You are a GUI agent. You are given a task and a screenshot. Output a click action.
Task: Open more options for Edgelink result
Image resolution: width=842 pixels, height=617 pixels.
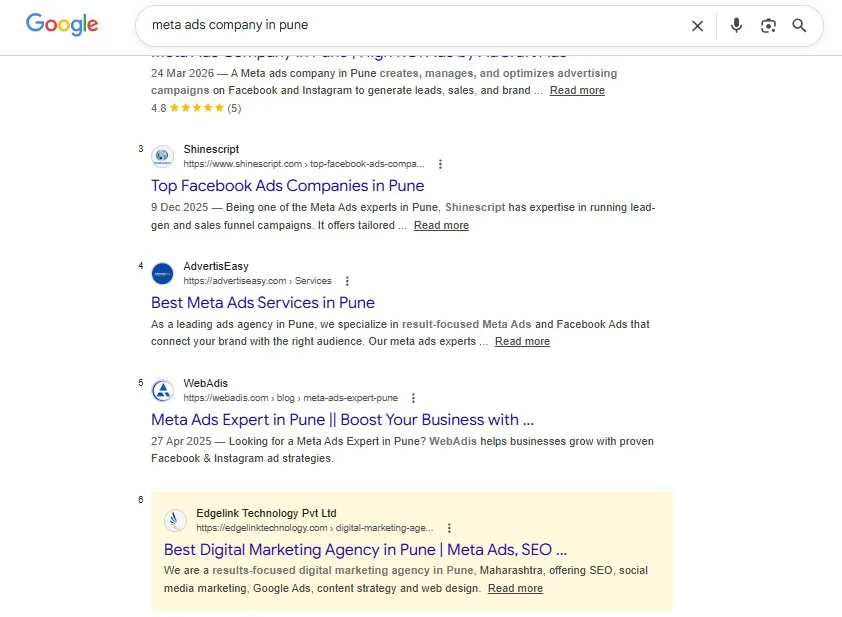pos(449,528)
